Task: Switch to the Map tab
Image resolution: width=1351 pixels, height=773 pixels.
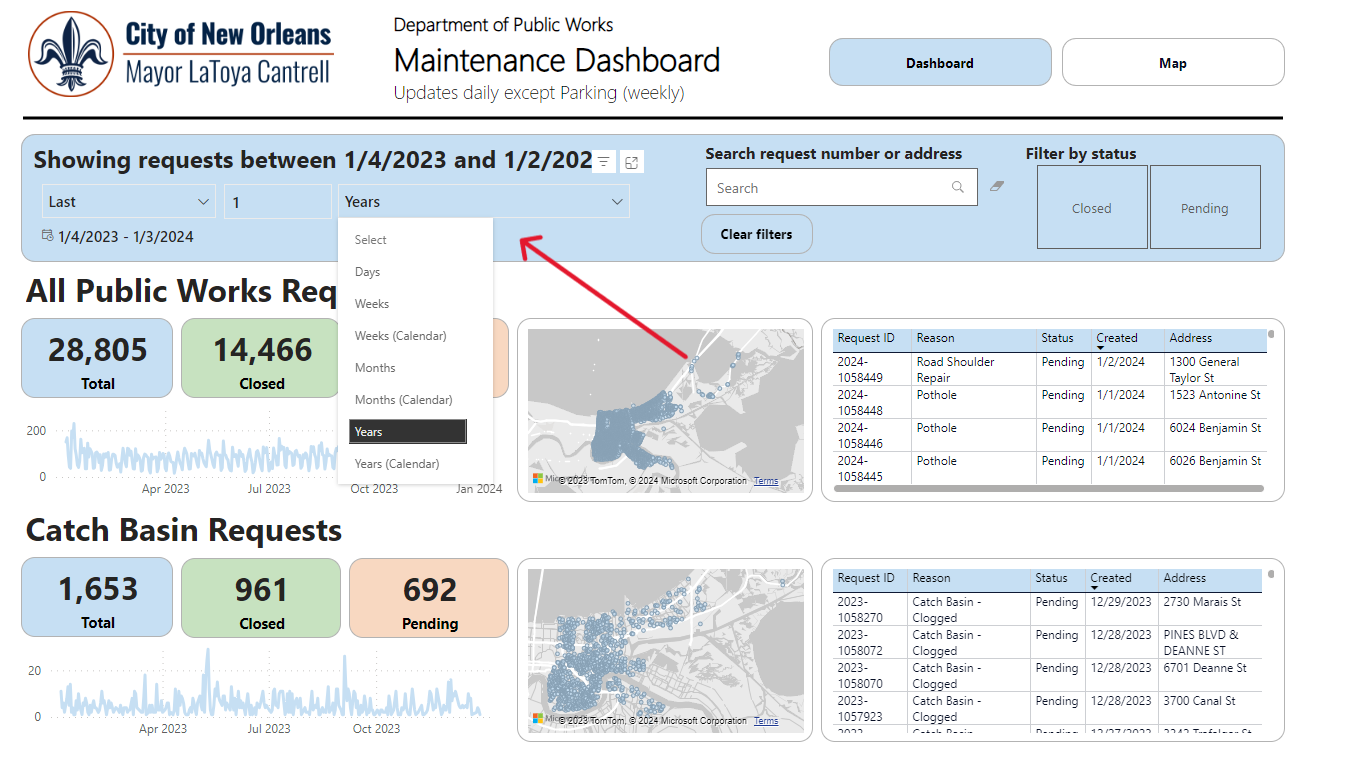Action: pos(1172,62)
